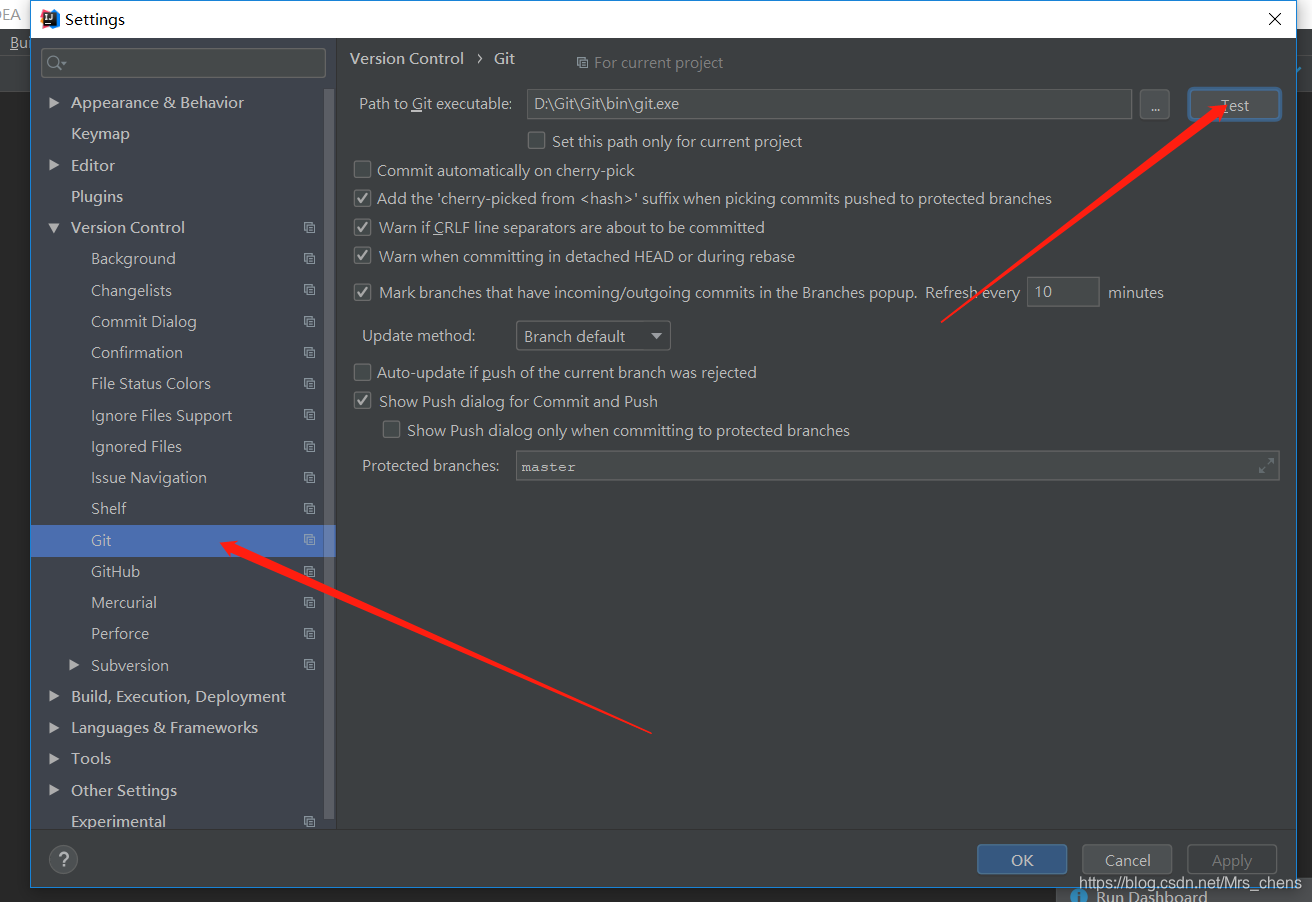Click the Path to Git executable field

point(829,104)
